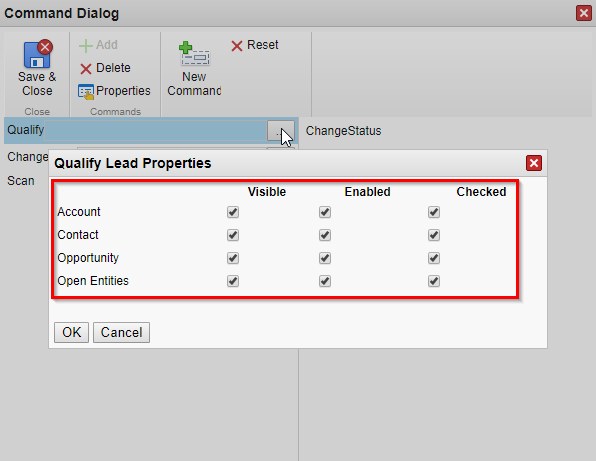596x461 pixels.
Task: Open the Properties command icon
Action: tap(86, 92)
